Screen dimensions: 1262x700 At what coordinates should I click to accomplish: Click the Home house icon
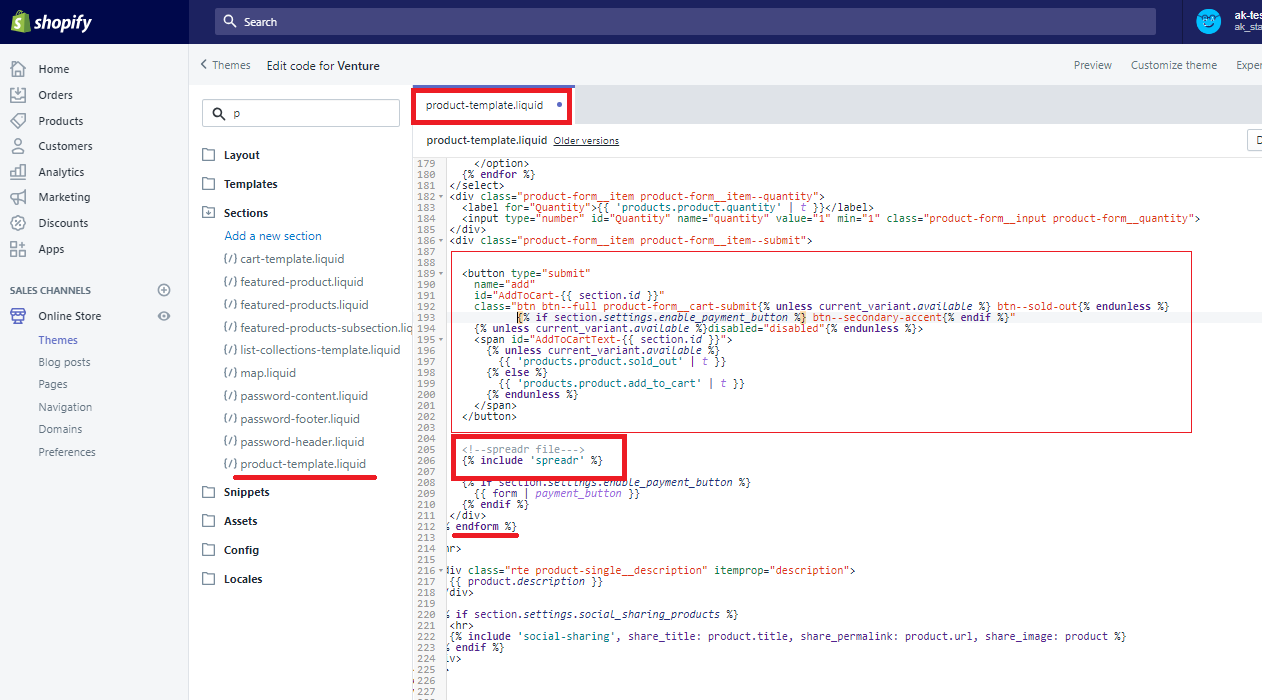click(x=18, y=69)
